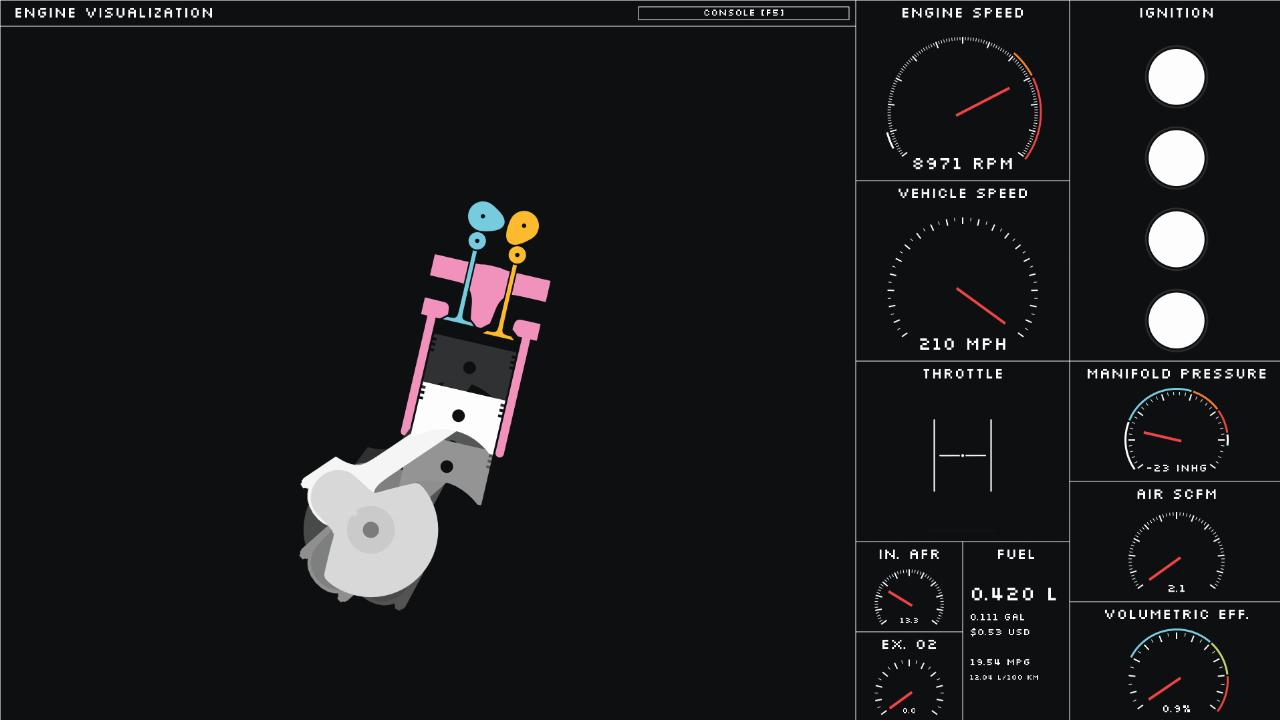Click the blue intake camshaft lobe
Viewport: 1280px width, 720px height.
point(485,216)
